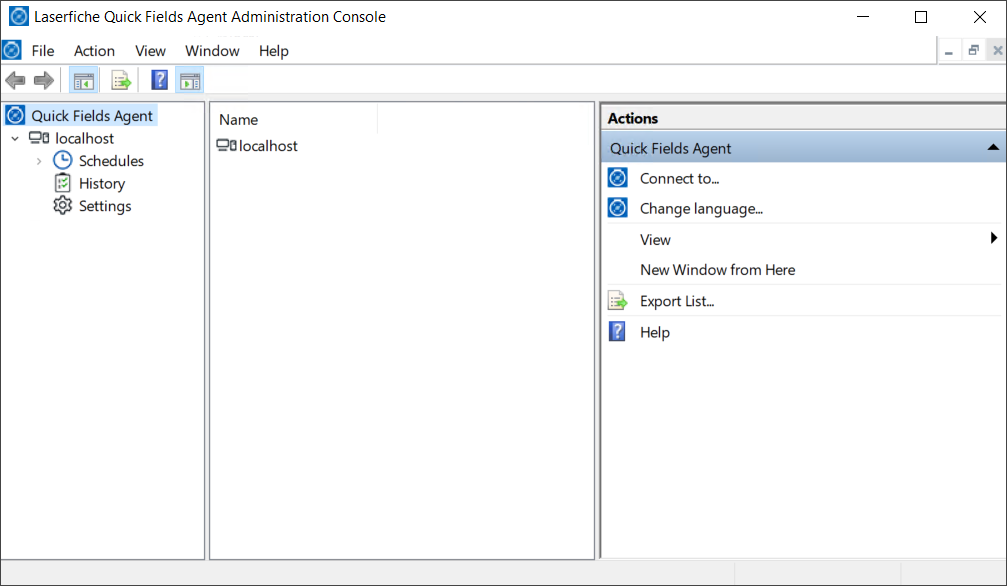Open Settings gear node in tree
Screen dimensions: 1007x586
point(62,206)
